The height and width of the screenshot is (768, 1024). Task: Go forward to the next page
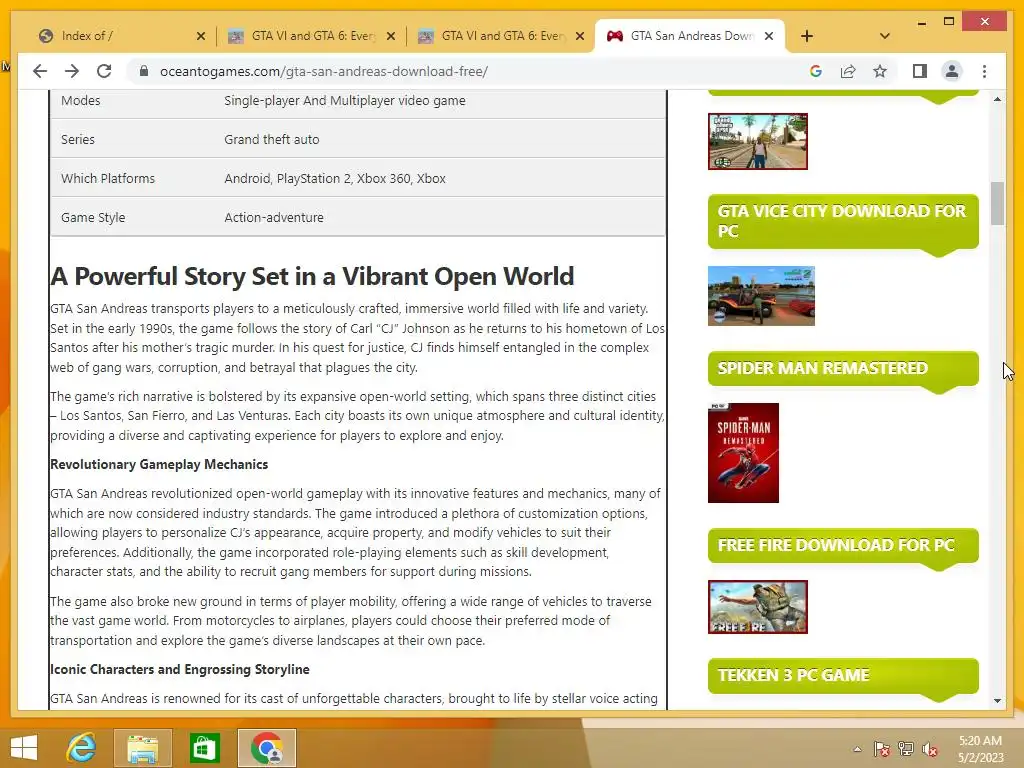click(72, 71)
